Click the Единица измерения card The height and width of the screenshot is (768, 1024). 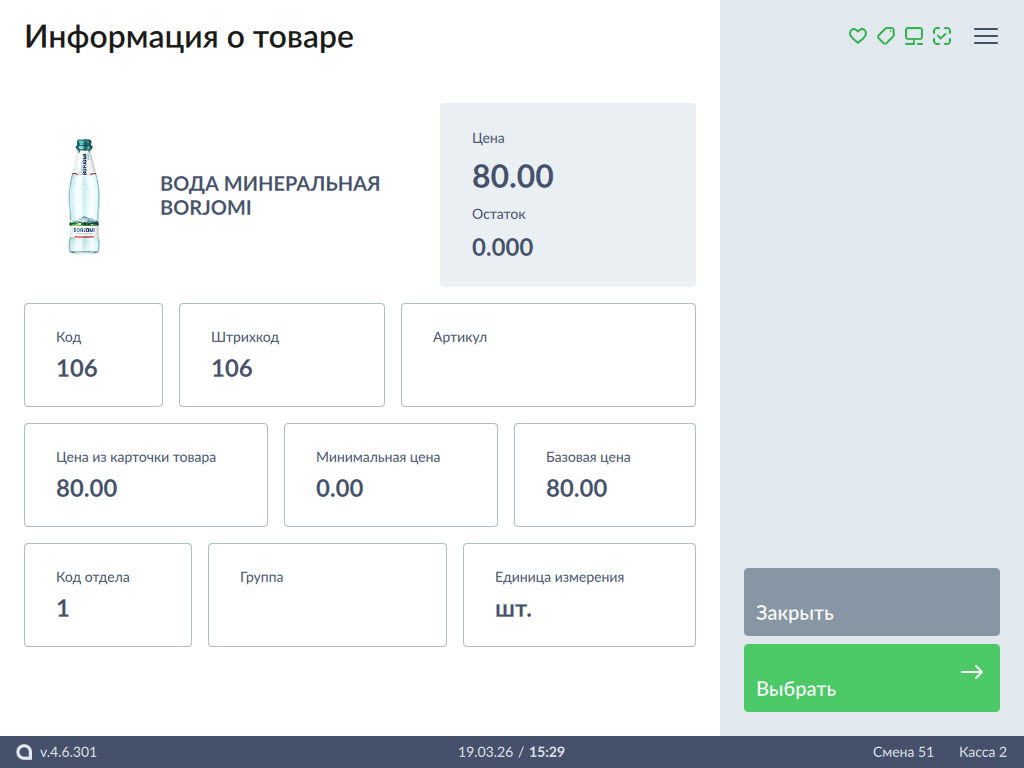[579, 595]
